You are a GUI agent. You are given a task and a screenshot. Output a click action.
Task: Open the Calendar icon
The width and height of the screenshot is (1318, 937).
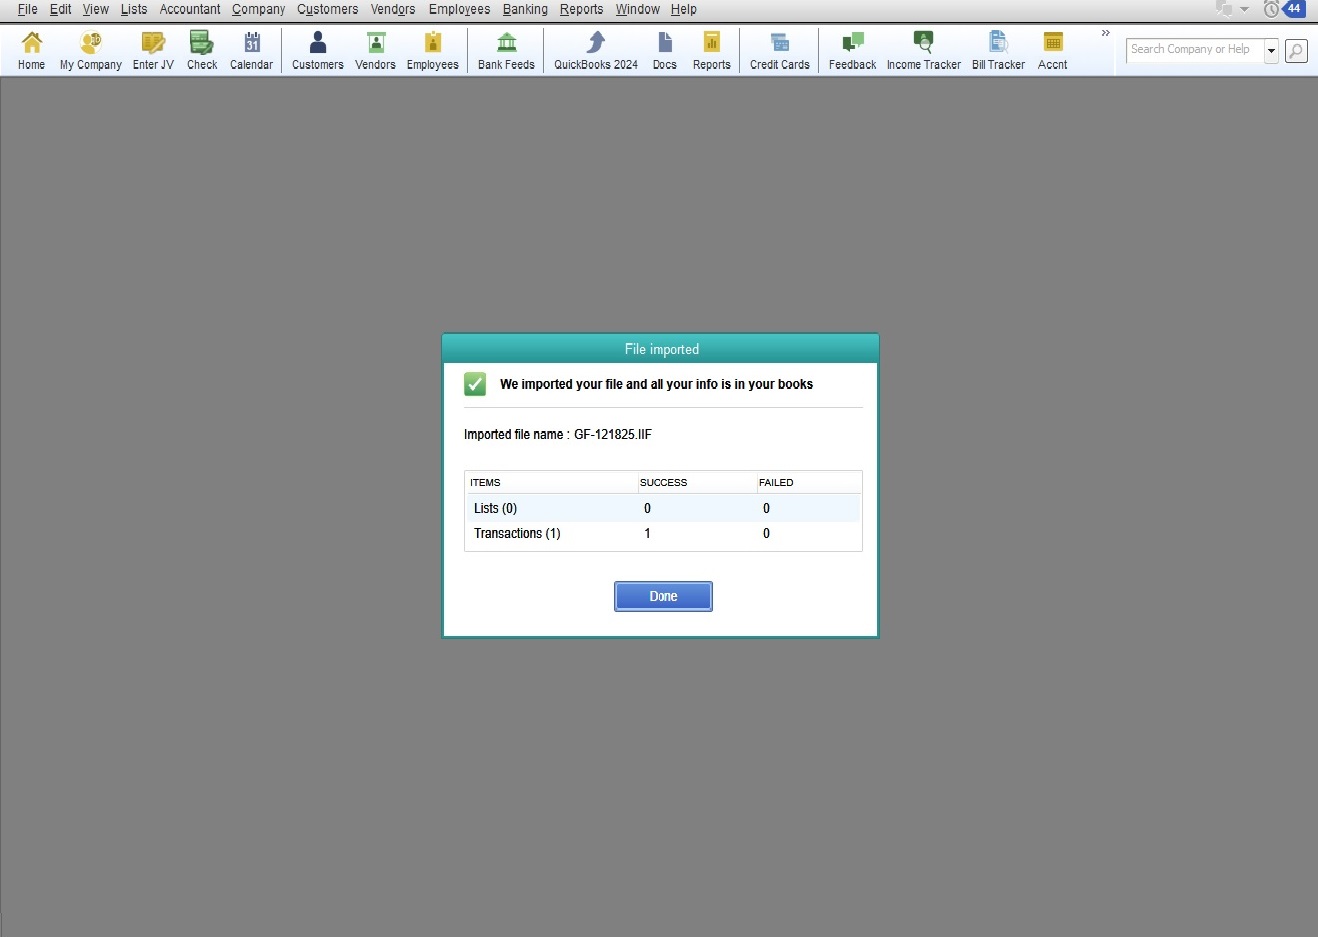[x=251, y=50]
